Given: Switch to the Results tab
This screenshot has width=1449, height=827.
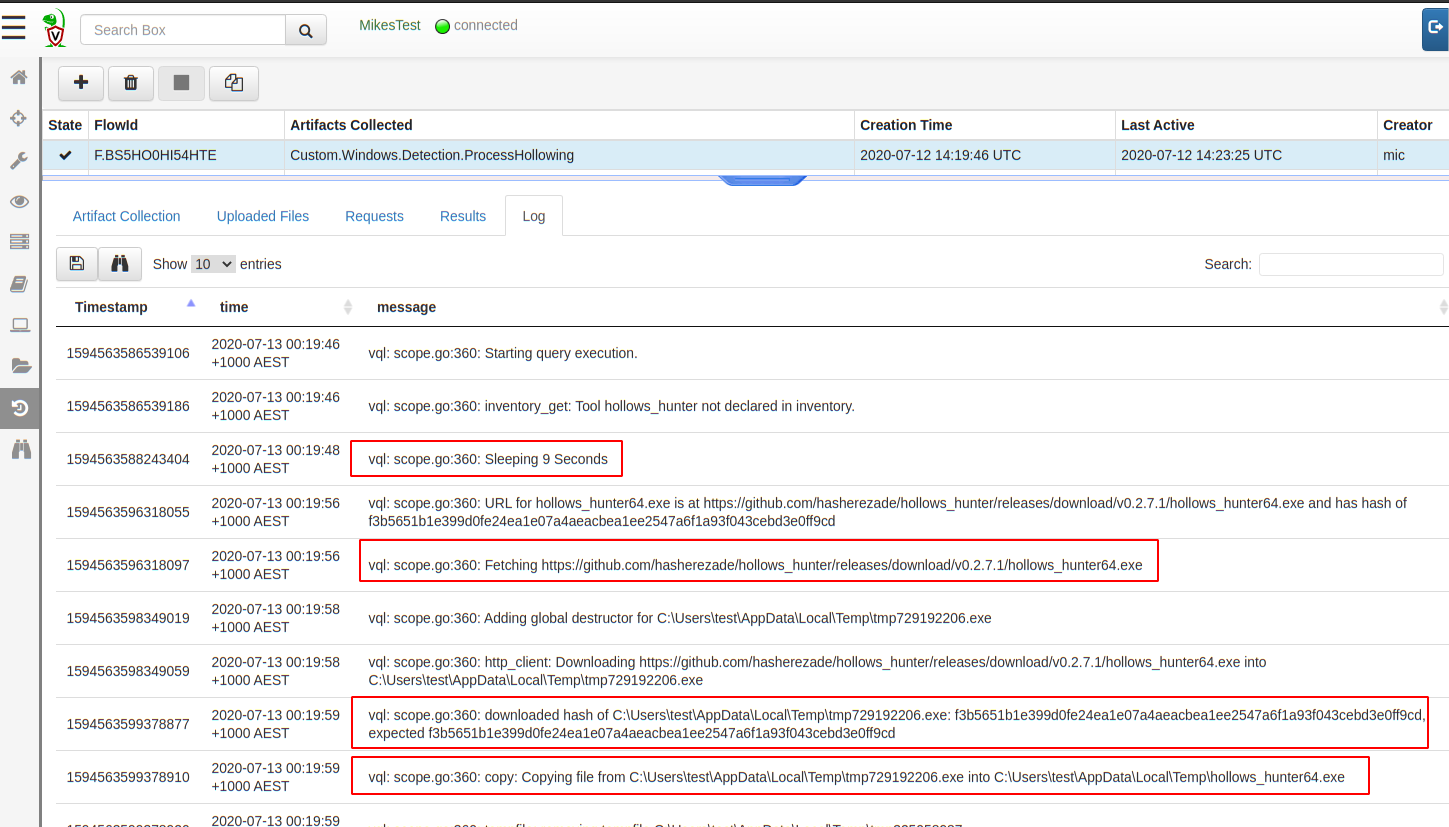Looking at the screenshot, I should click(463, 216).
